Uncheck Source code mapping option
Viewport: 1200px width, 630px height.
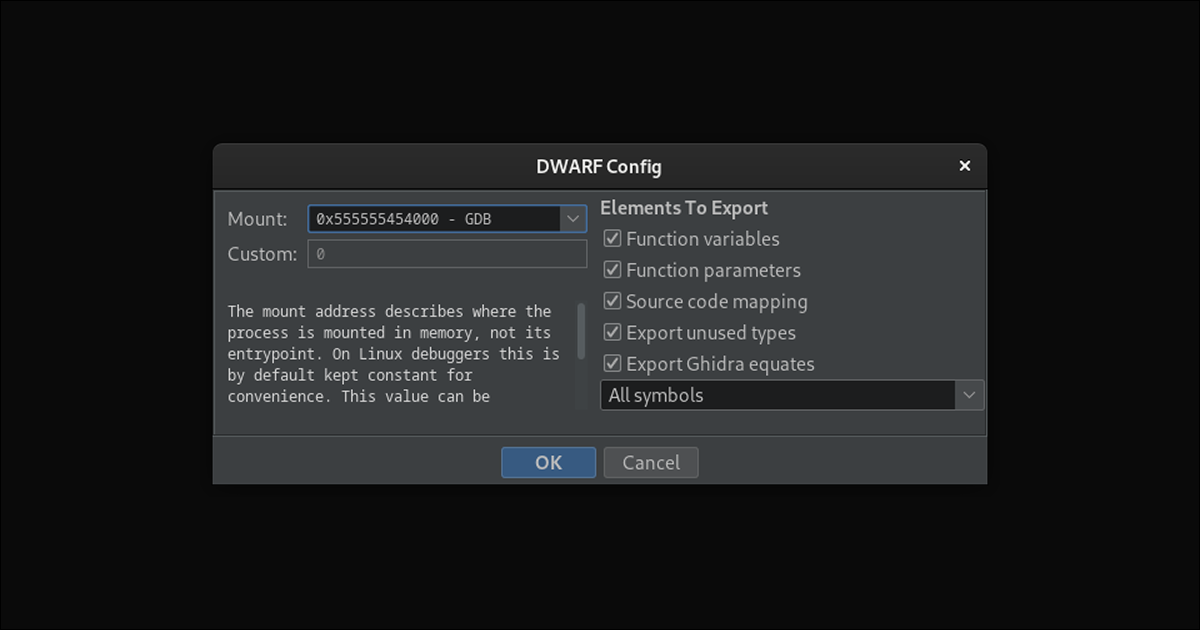pyautogui.click(x=613, y=301)
